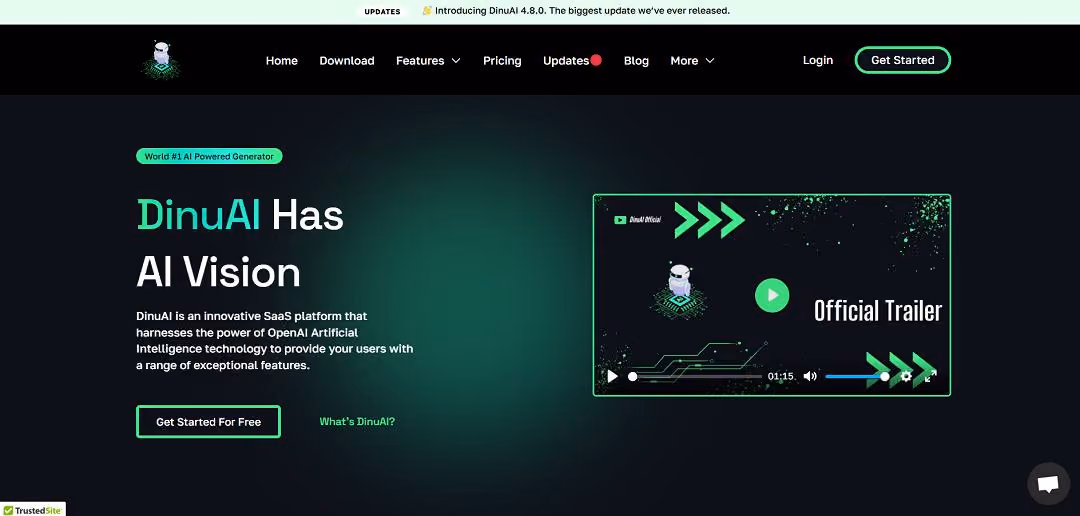Click the DinuAI Official YouTube channel label
This screenshot has height=516, width=1080.
tap(638, 220)
